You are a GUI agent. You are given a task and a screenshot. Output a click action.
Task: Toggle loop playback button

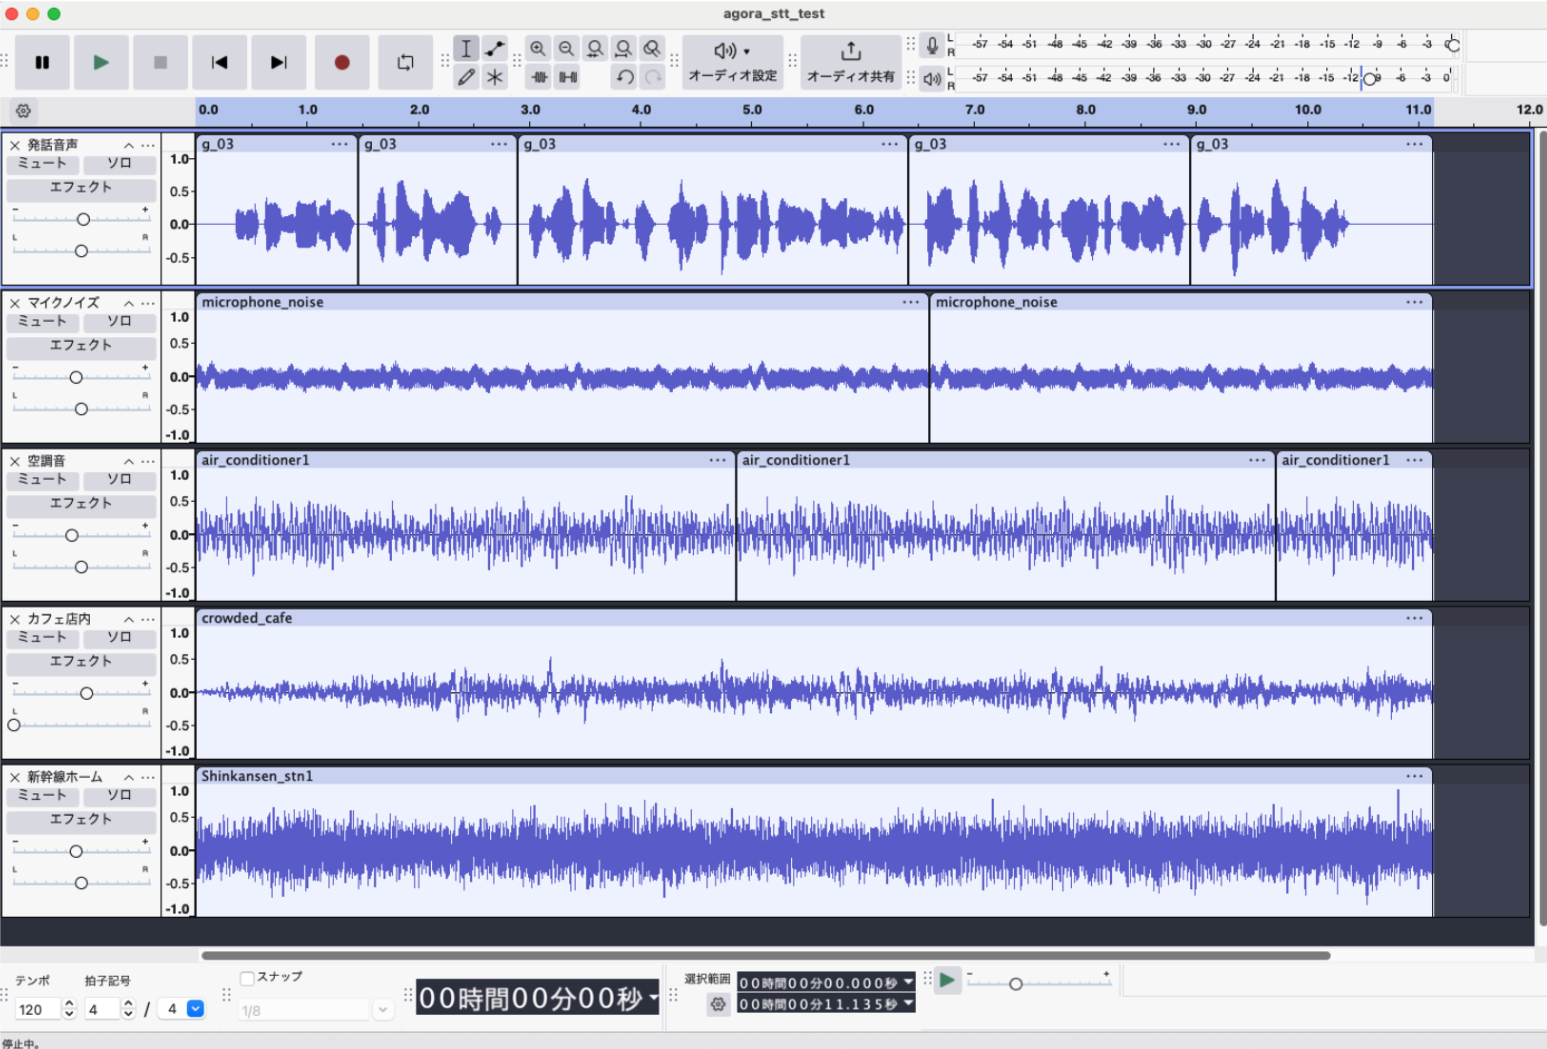click(x=405, y=62)
